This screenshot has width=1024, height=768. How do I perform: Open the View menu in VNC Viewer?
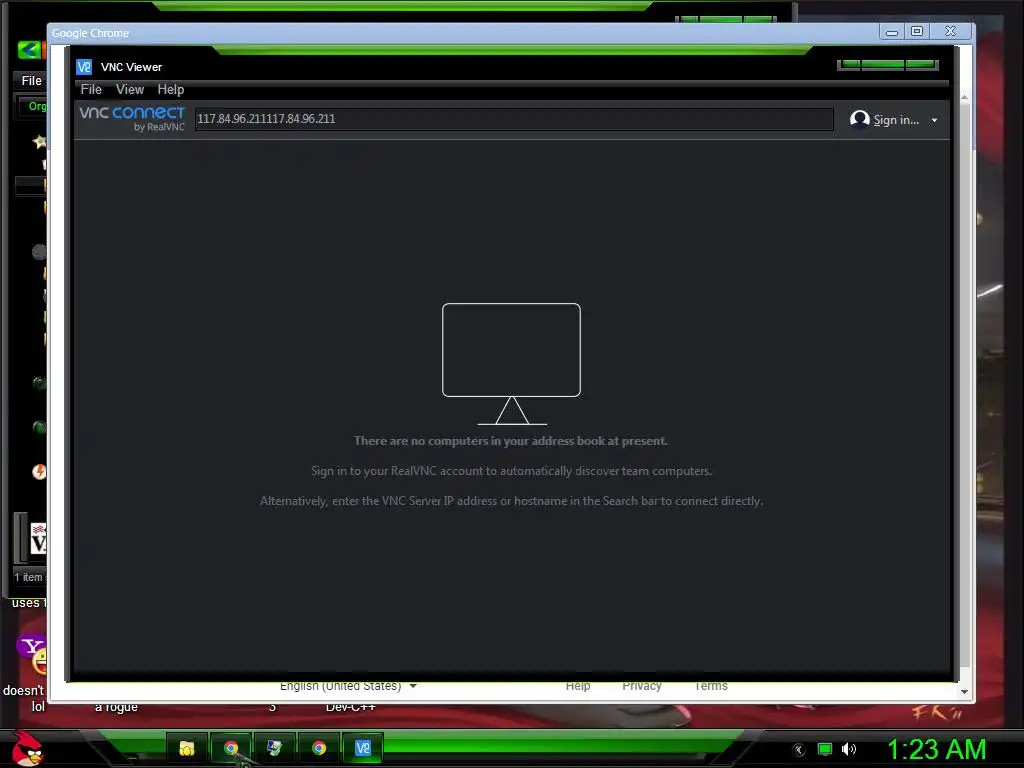(130, 89)
